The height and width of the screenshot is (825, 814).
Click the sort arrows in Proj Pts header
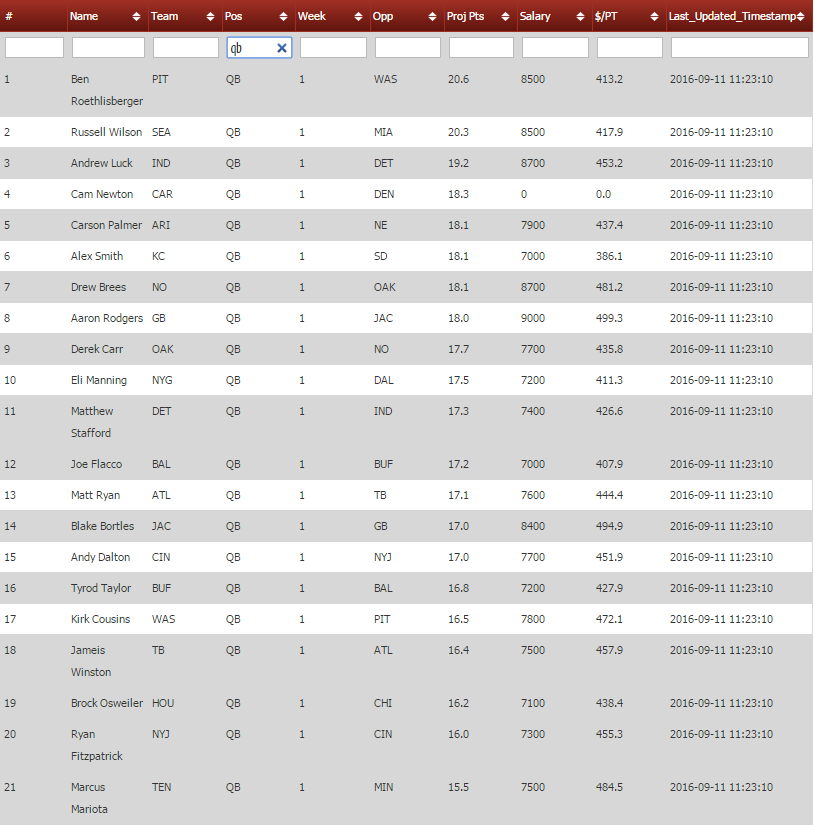click(x=505, y=17)
